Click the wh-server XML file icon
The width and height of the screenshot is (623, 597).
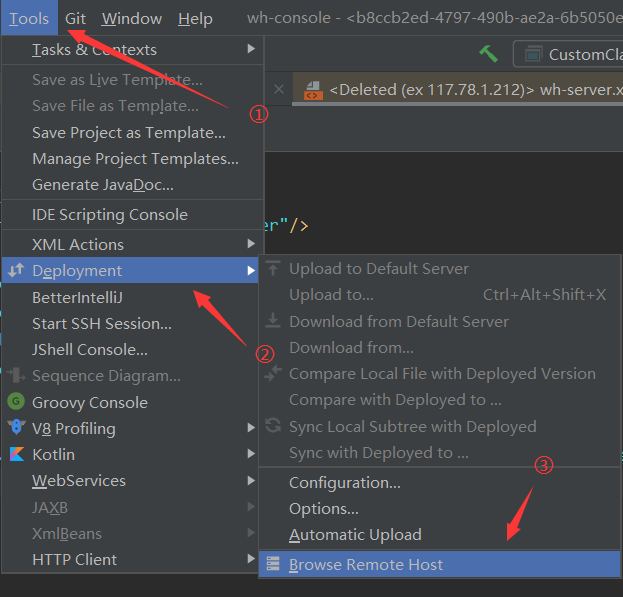(x=313, y=90)
